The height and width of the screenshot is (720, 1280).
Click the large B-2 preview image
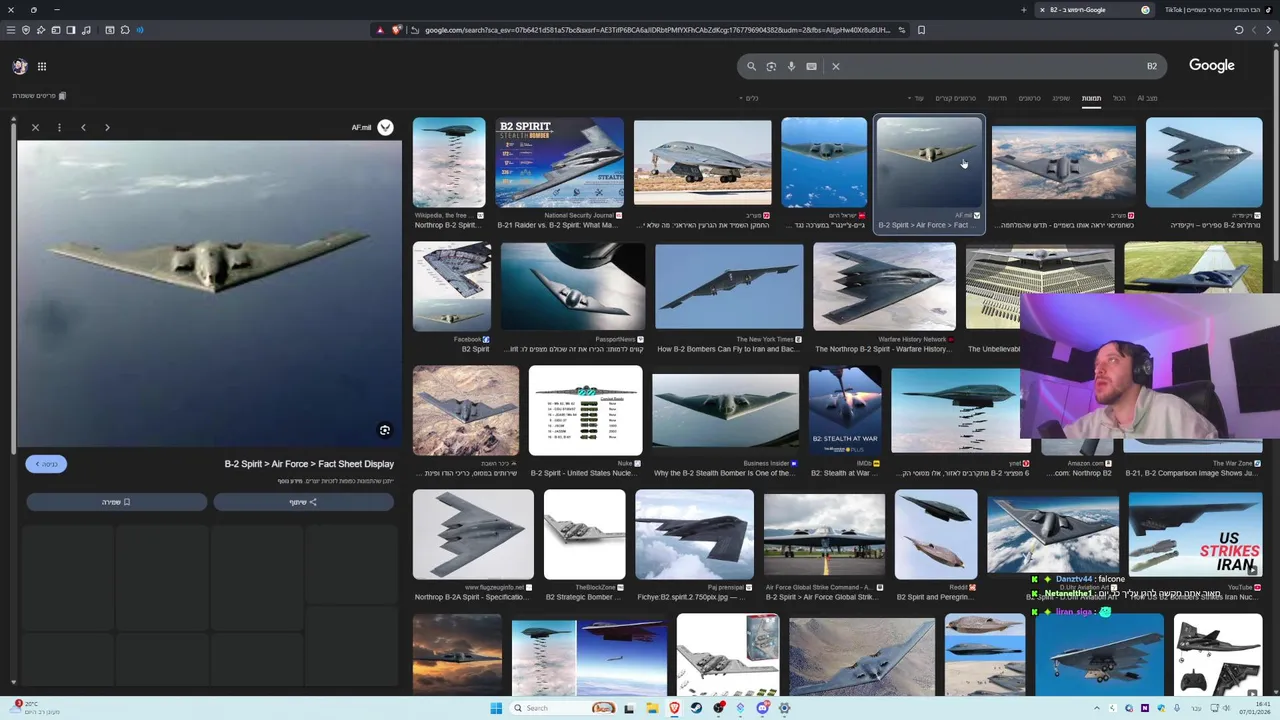pyautogui.click(x=209, y=293)
